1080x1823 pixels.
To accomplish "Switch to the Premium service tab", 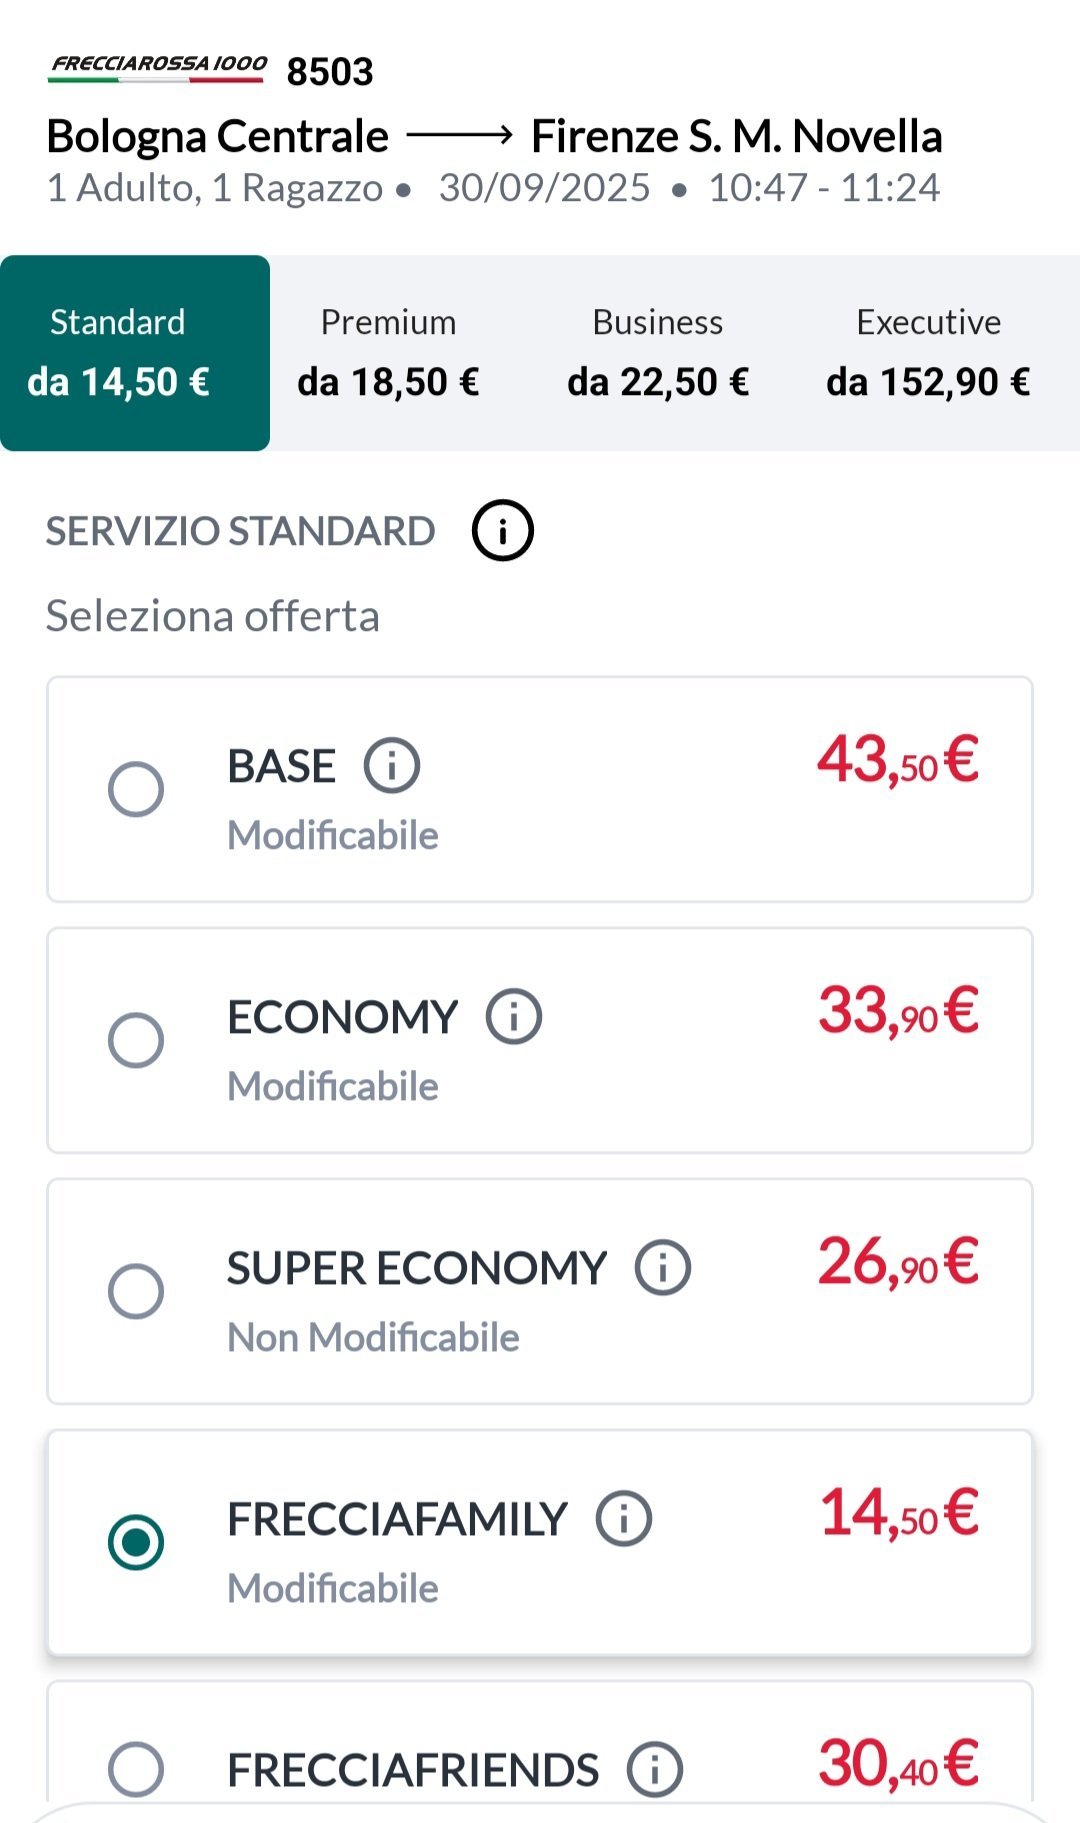I will click(x=388, y=353).
